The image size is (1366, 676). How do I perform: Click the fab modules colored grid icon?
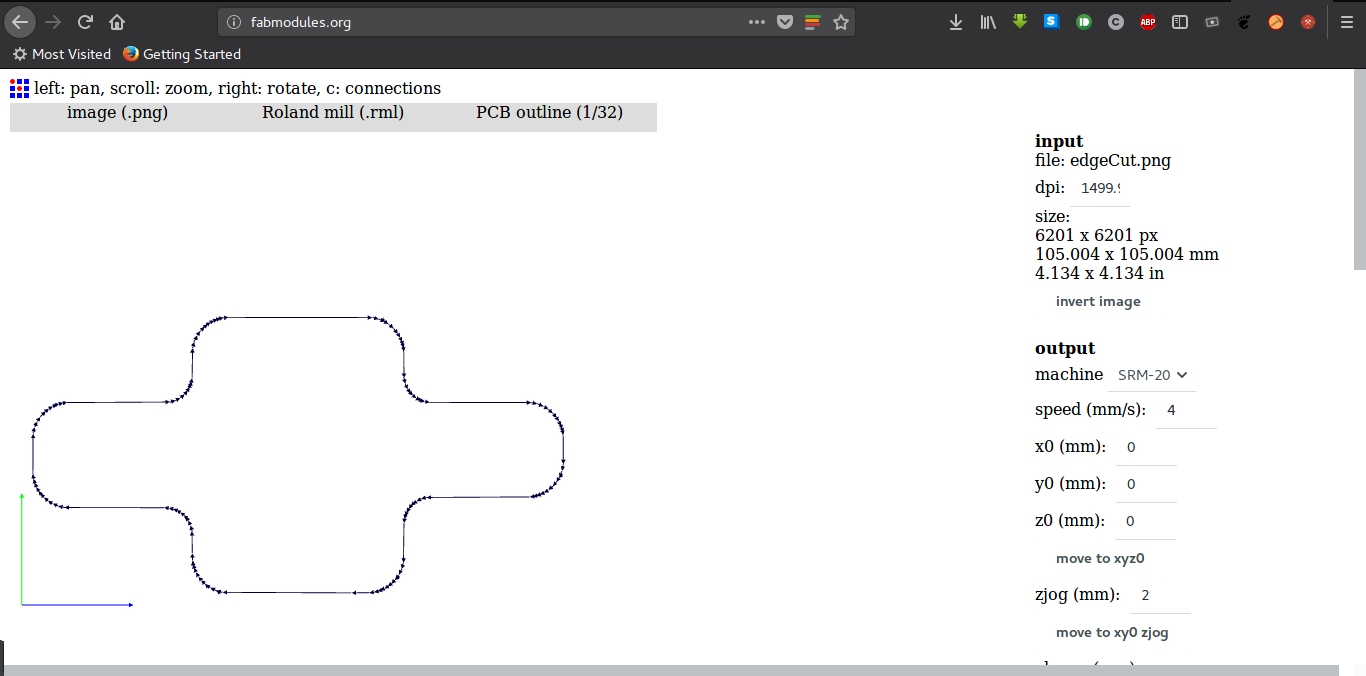pyautogui.click(x=18, y=88)
